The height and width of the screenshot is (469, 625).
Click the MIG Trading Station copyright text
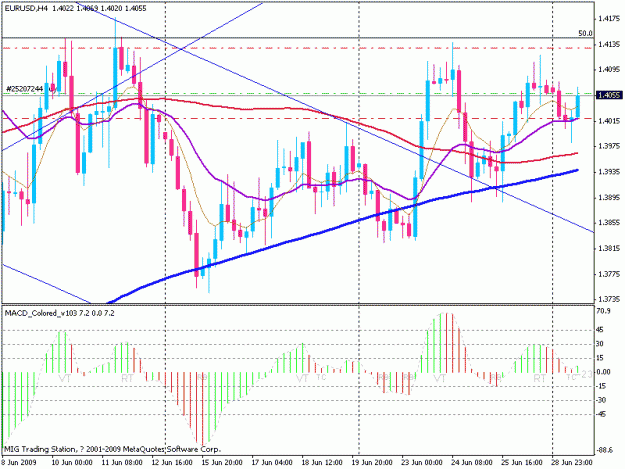pos(112,449)
